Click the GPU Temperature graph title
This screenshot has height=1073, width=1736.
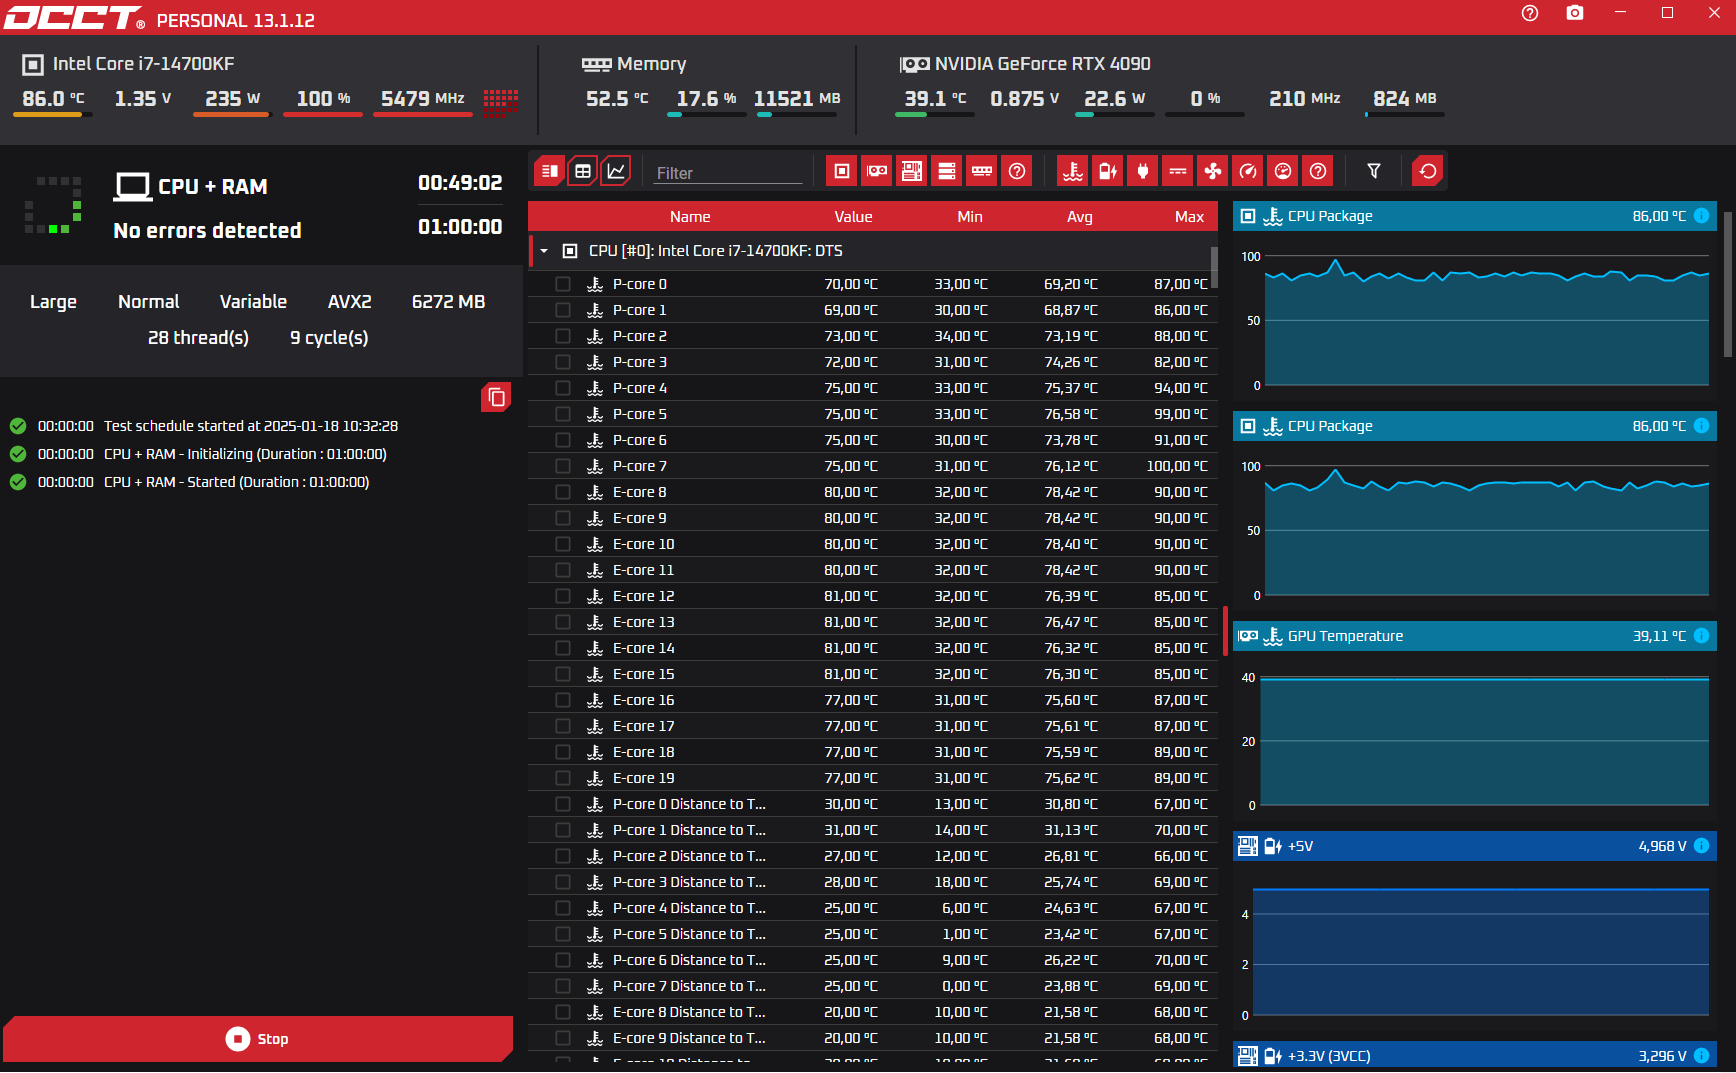tap(1345, 636)
